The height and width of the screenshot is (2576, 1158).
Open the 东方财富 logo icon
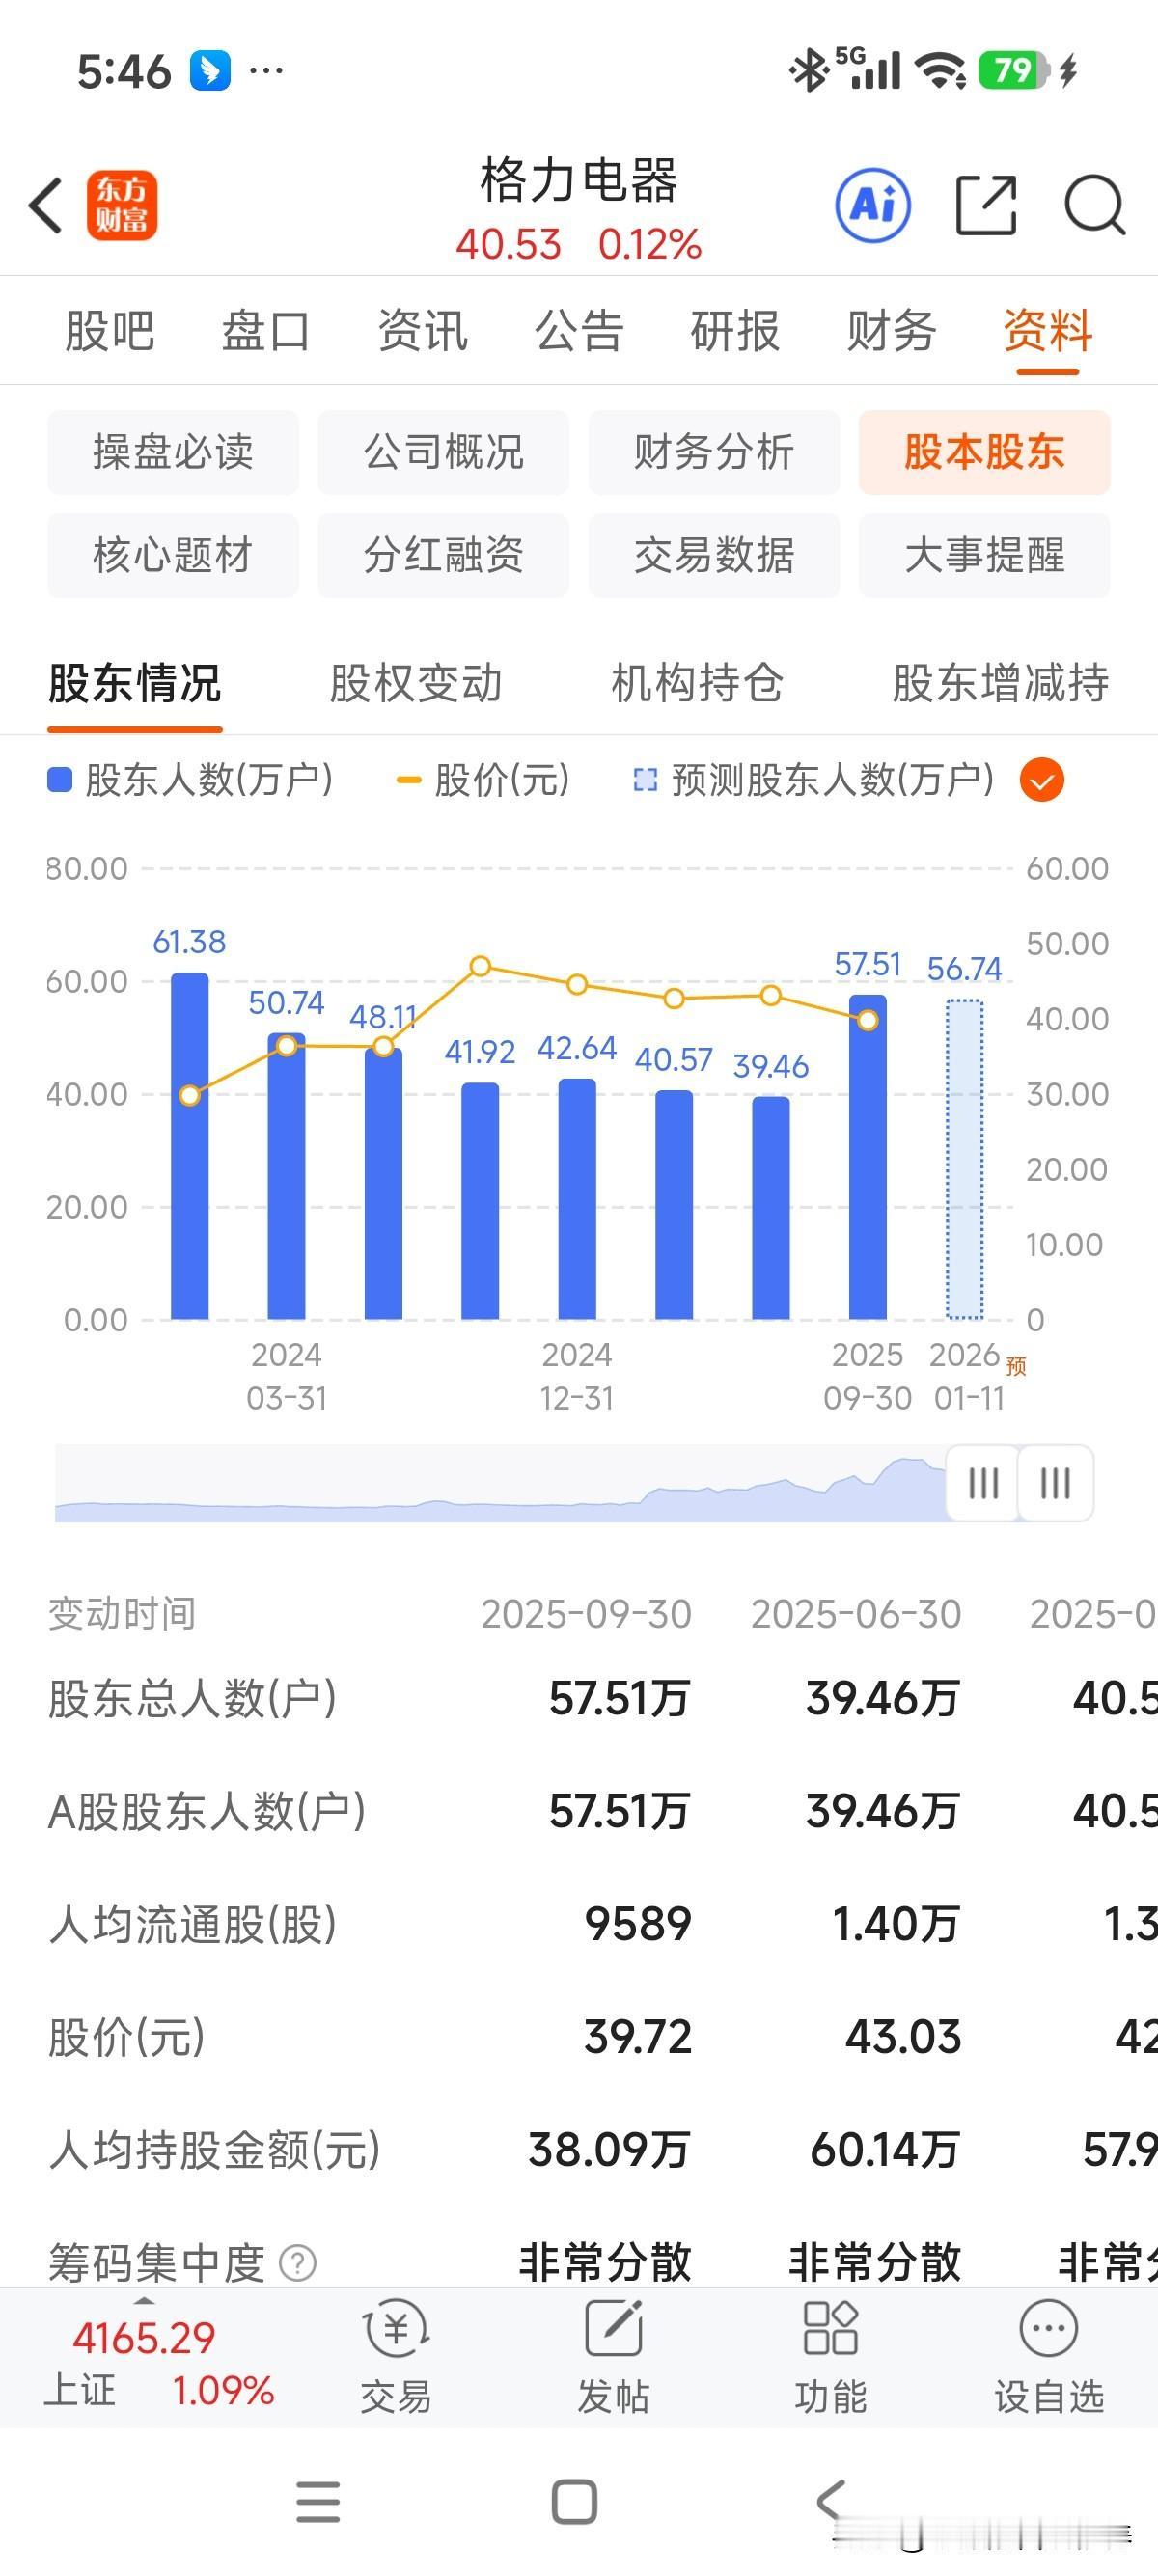coord(122,205)
